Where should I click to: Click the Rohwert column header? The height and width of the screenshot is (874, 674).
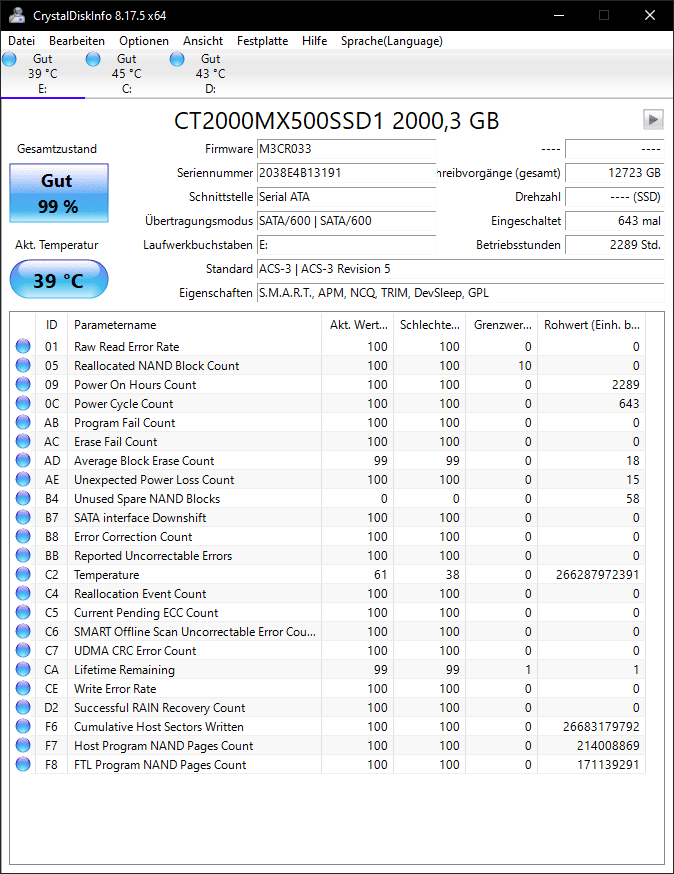(x=591, y=324)
